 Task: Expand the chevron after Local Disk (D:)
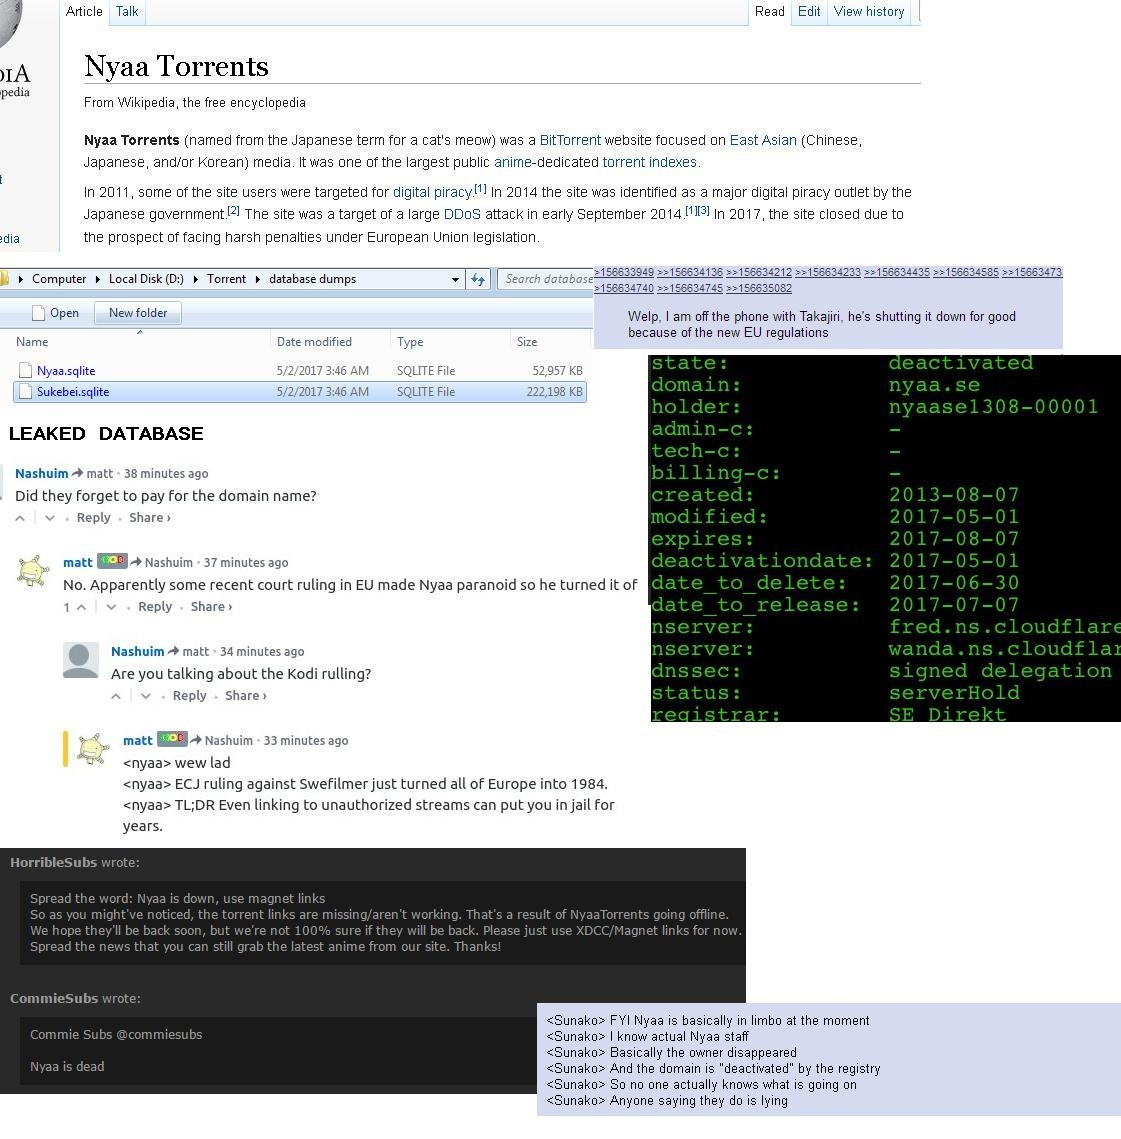[195, 279]
